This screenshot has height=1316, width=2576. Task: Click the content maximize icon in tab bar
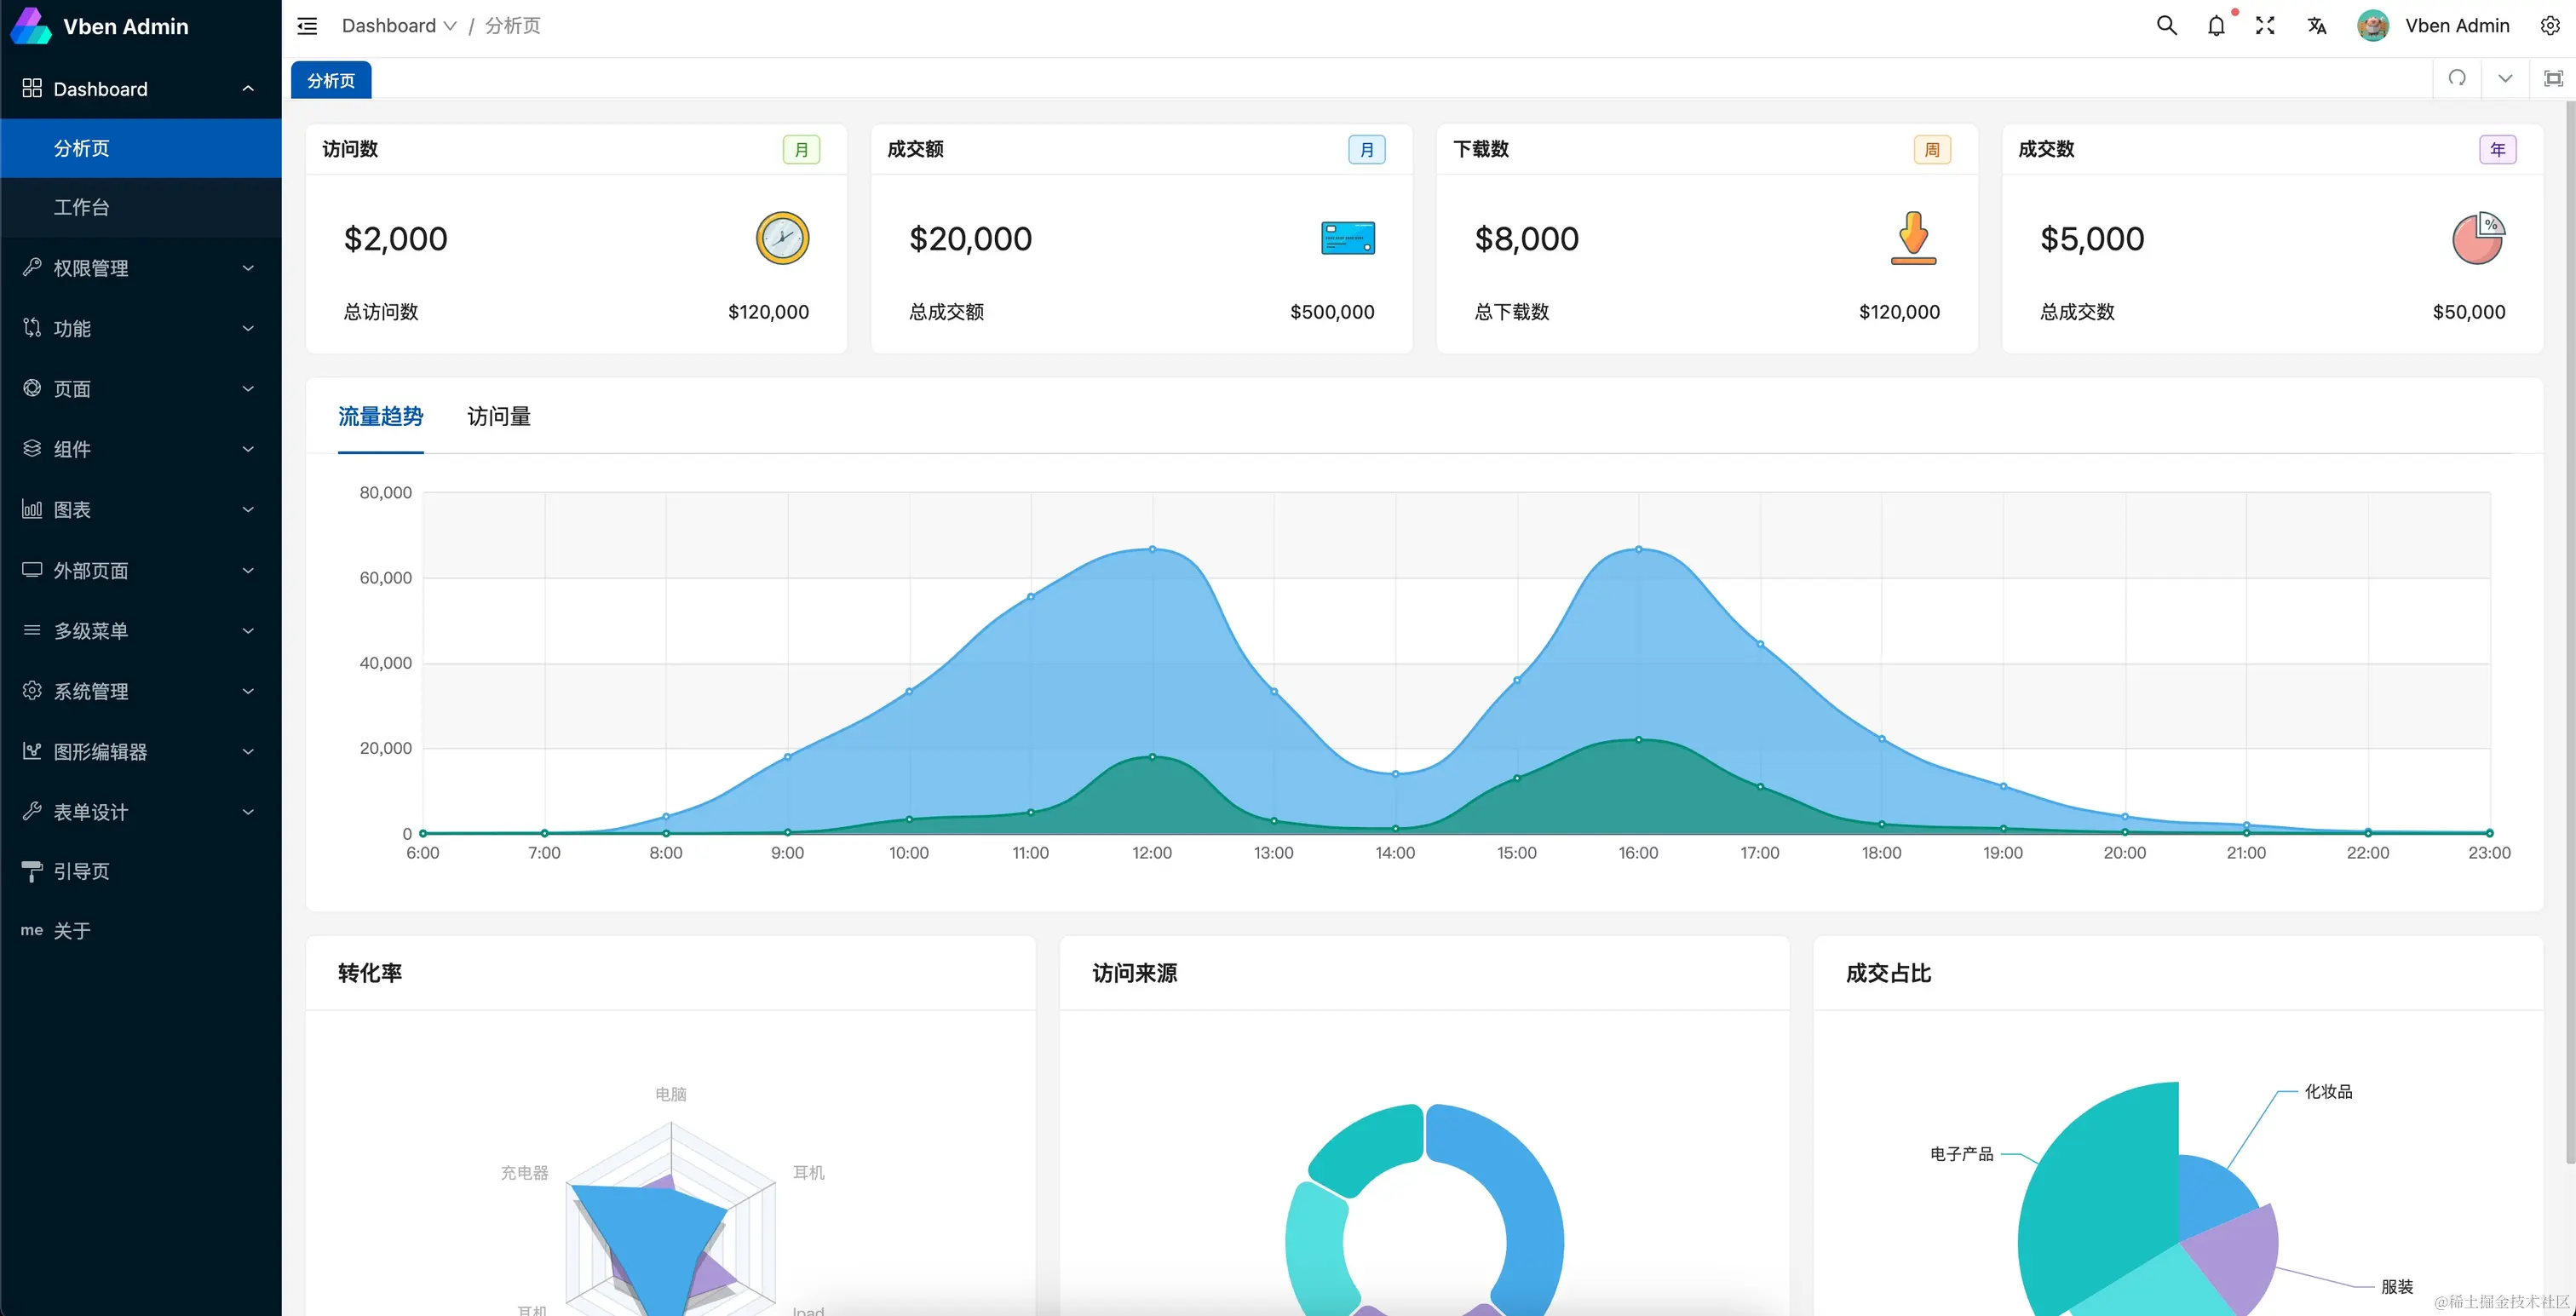click(x=2553, y=78)
